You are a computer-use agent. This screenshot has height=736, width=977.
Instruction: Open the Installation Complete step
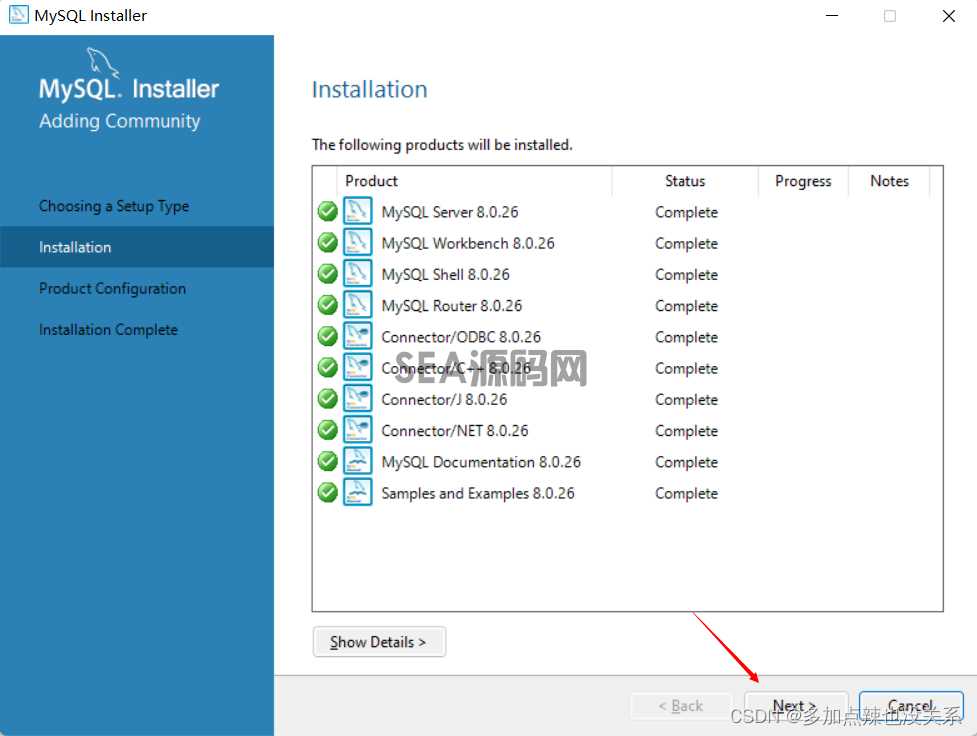click(x=108, y=330)
